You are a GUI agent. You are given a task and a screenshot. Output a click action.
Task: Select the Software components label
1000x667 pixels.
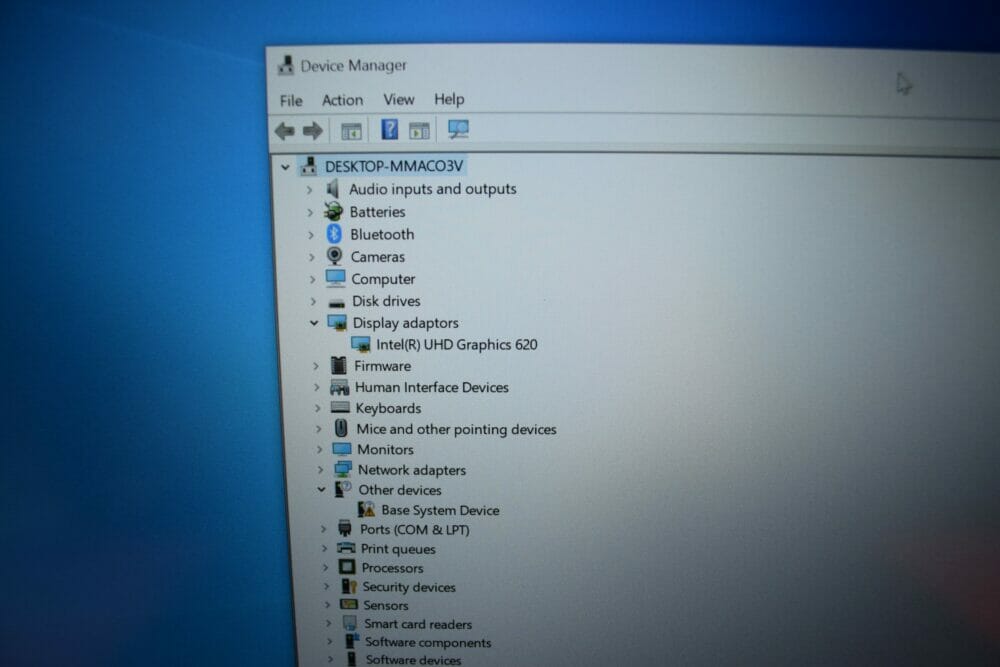tap(428, 643)
